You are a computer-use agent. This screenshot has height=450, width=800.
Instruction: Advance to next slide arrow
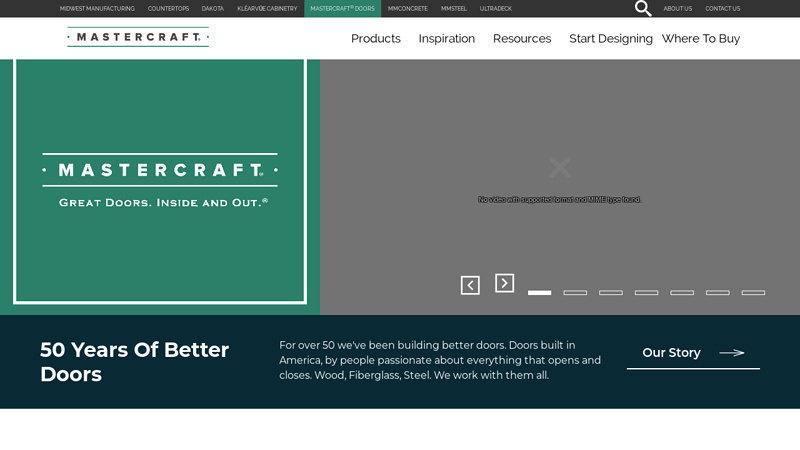504,283
